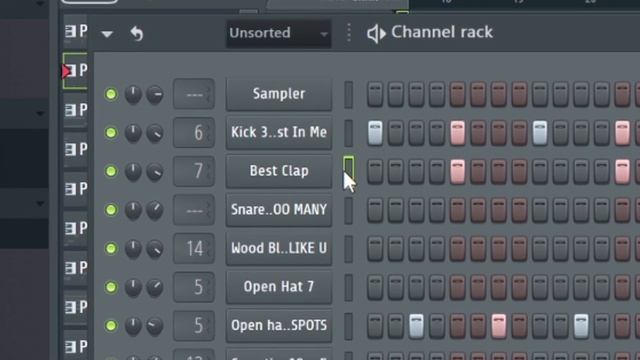Mute the Sampler channel

pos(111,94)
